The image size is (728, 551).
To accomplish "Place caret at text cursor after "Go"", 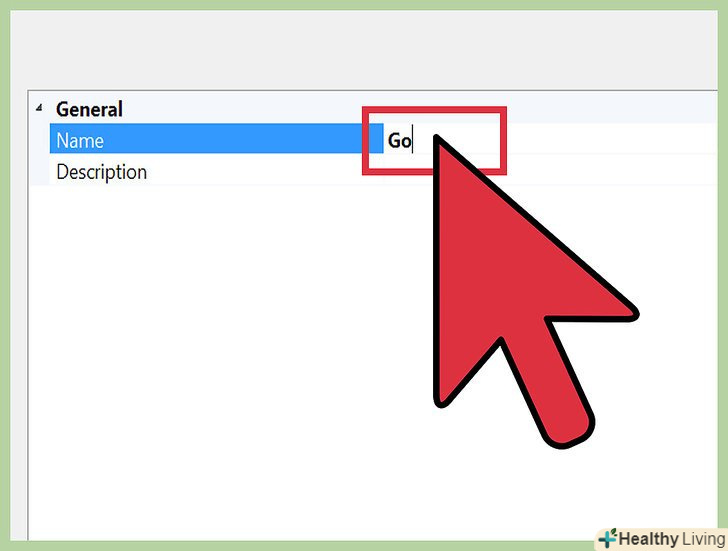I will click(x=412, y=141).
